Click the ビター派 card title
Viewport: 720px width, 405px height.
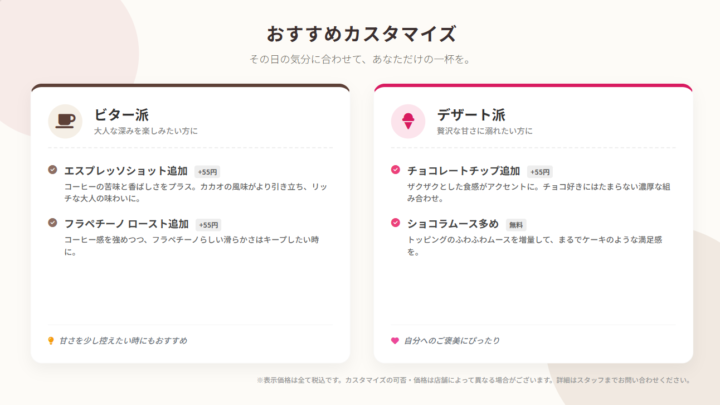pyautogui.click(x=121, y=115)
